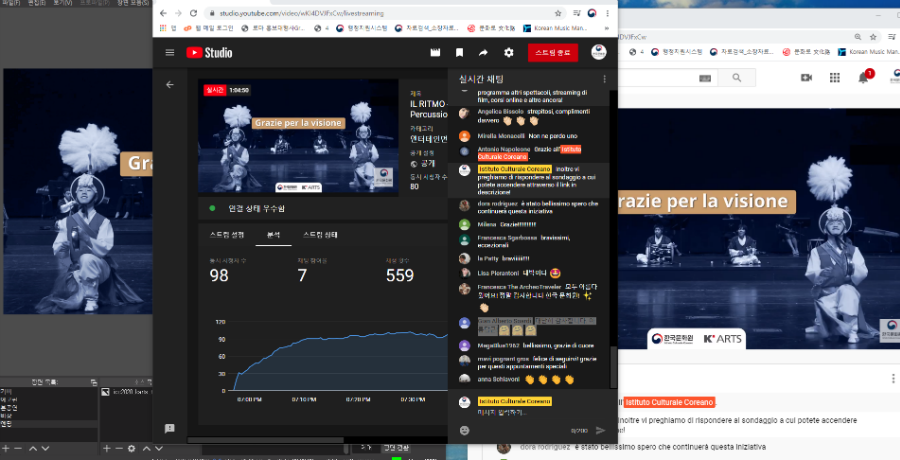900x460 pixels.
Task: Remove scene with OBS scenes minus button
Action: click(18, 449)
